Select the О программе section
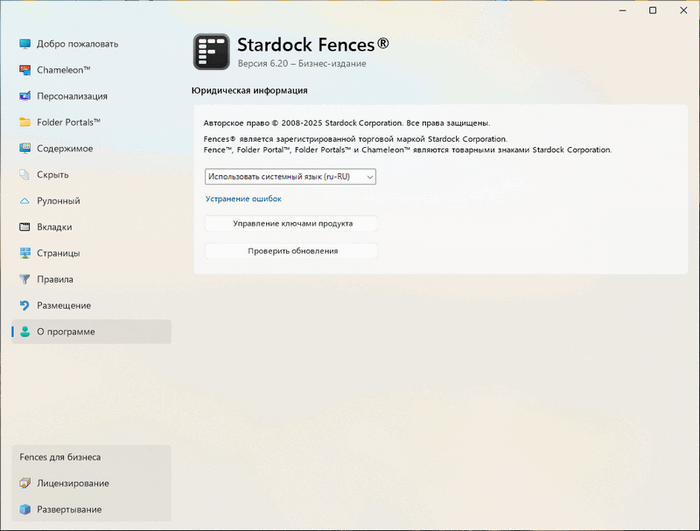This screenshot has height=531, width=700. click(66, 331)
